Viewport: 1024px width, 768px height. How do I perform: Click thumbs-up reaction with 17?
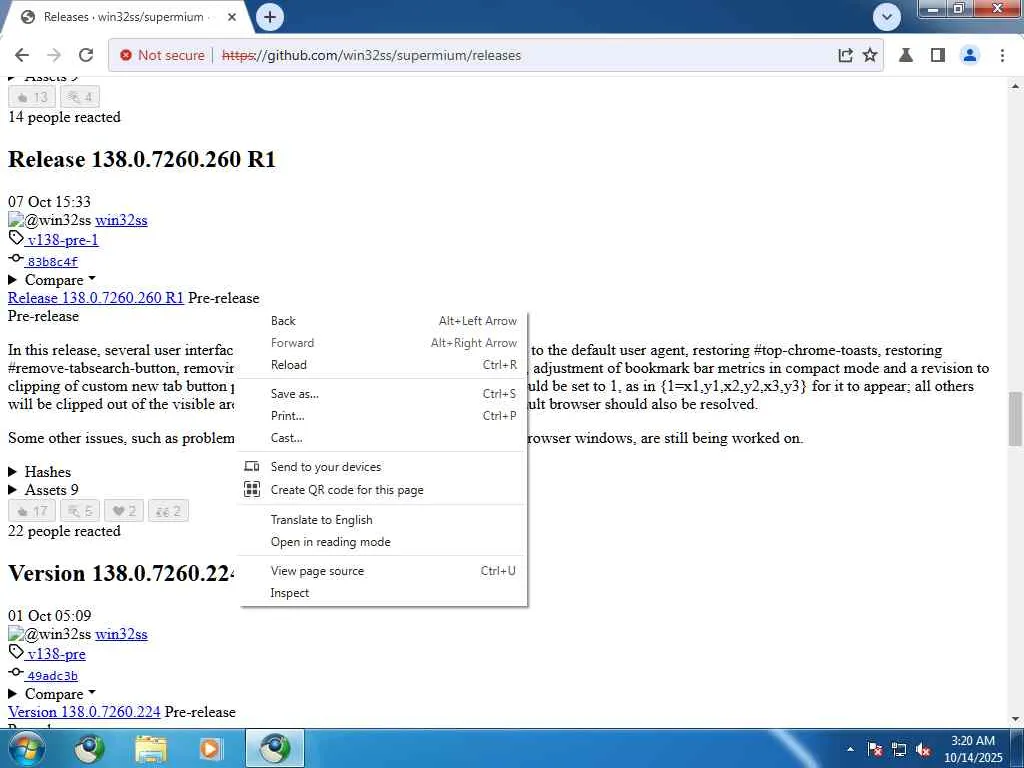pyautogui.click(x=32, y=511)
